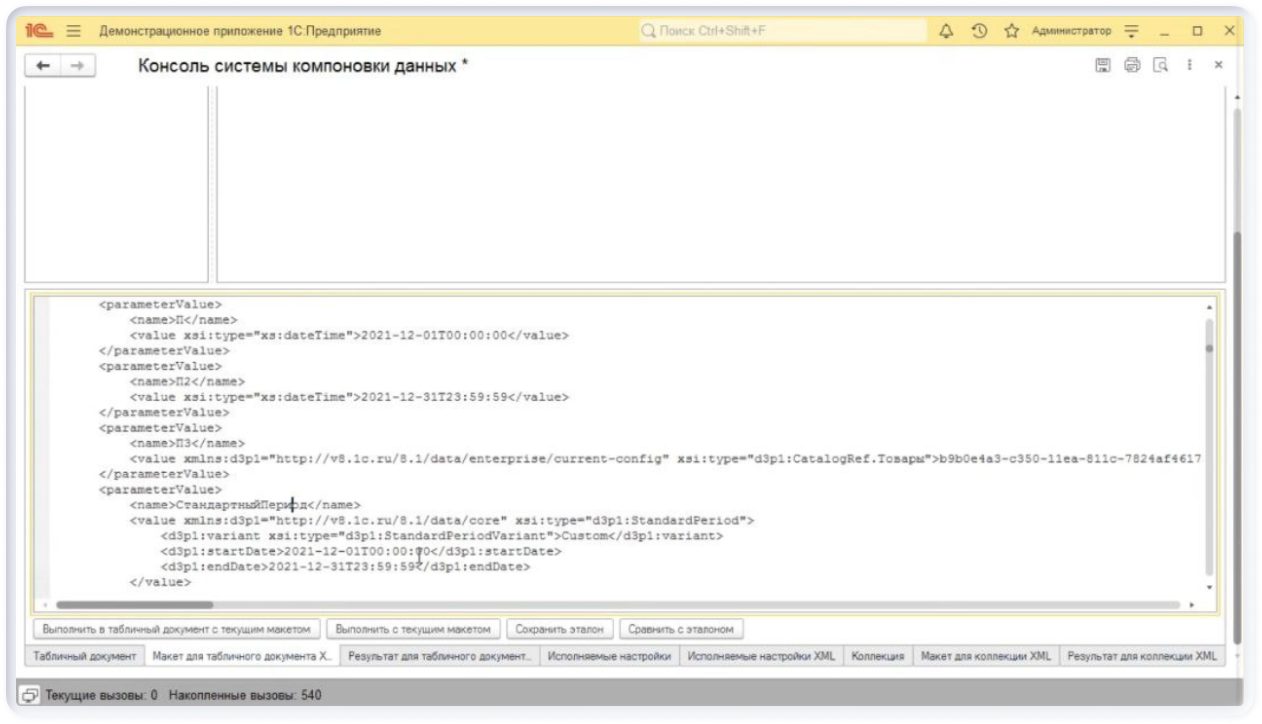Open the history clock icon
The image size is (1262, 724).
click(x=979, y=31)
